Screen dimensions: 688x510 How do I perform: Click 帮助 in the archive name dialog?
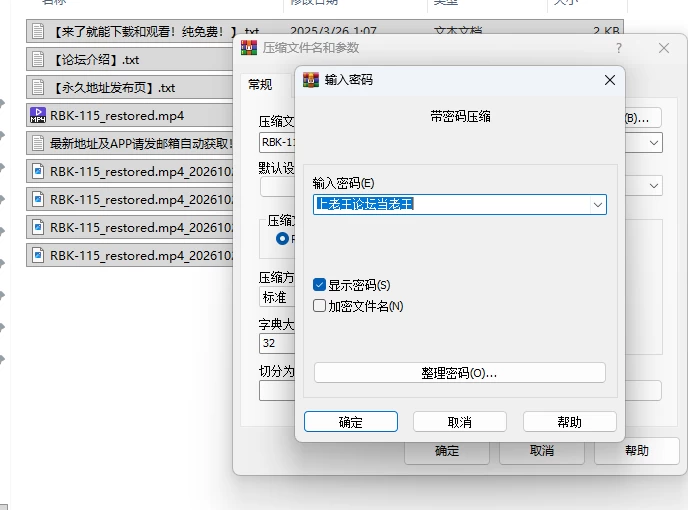[x=636, y=451]
